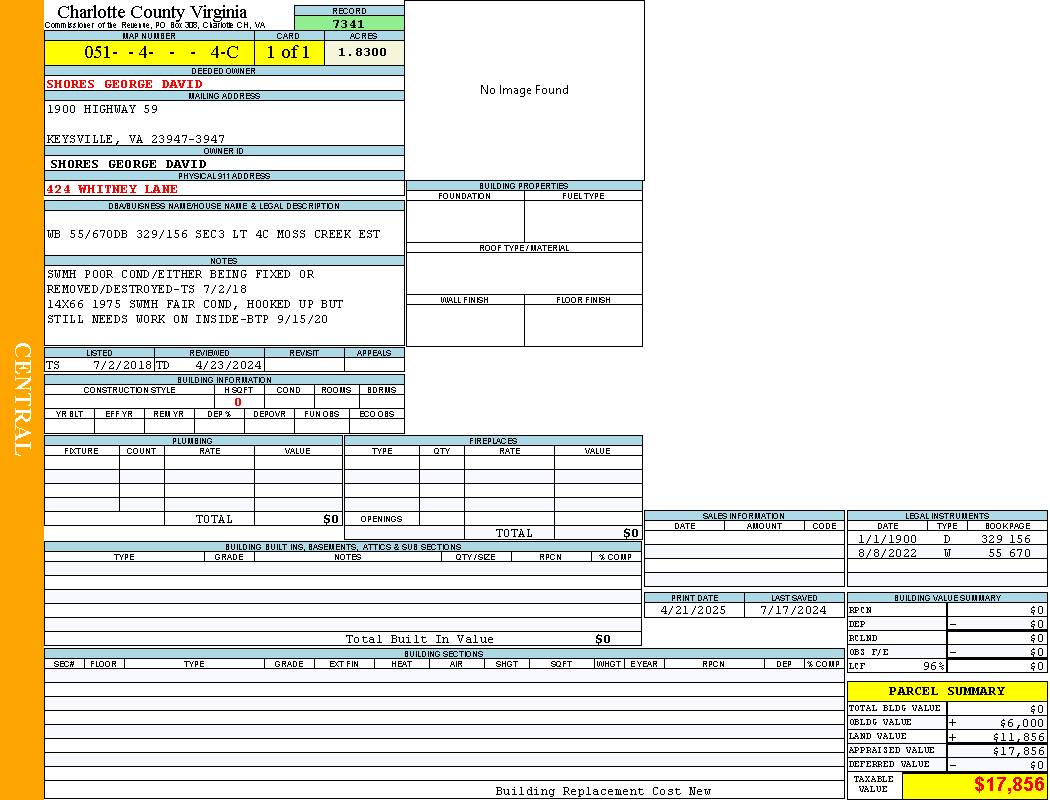Click the No Image Found photo placeholder

[x=524, y=90]
